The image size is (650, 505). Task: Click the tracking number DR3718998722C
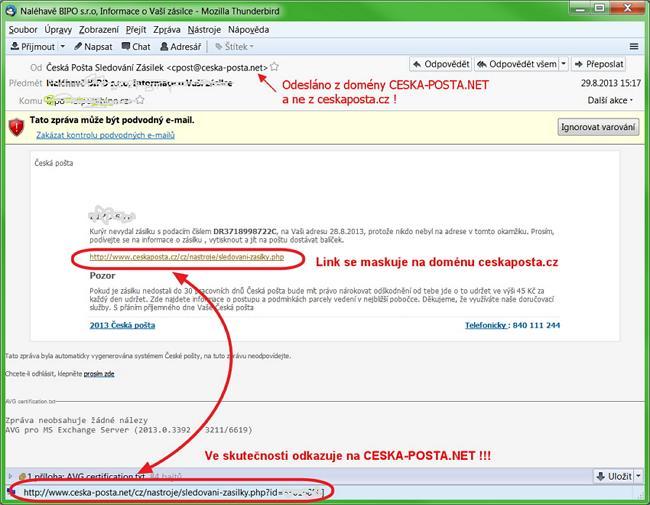point(245,231)
